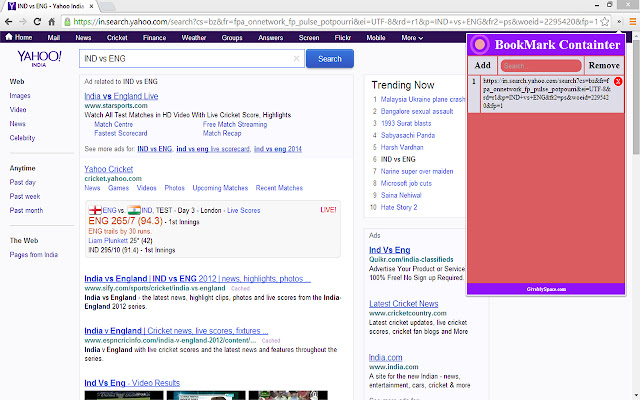
Task: Open the browser home page icon
Action: (51, 22)
